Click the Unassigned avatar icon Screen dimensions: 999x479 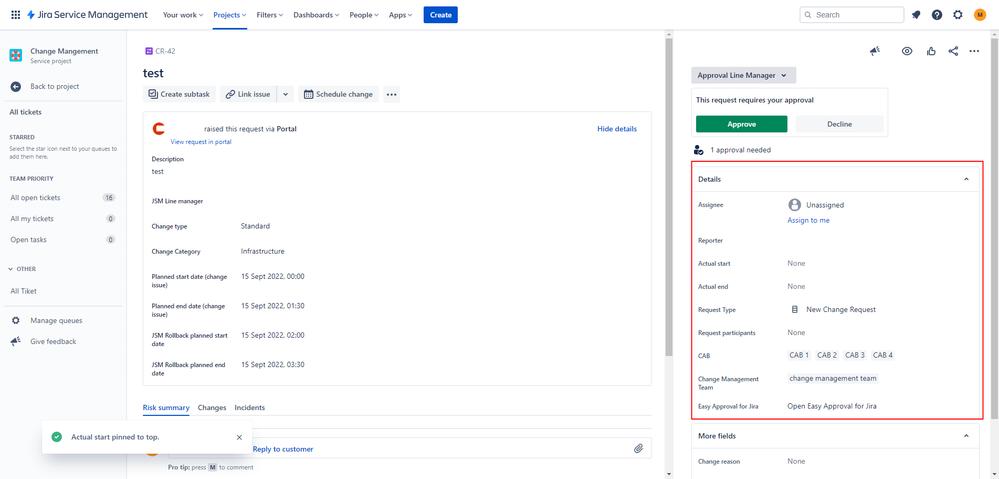tap(794, 205)
